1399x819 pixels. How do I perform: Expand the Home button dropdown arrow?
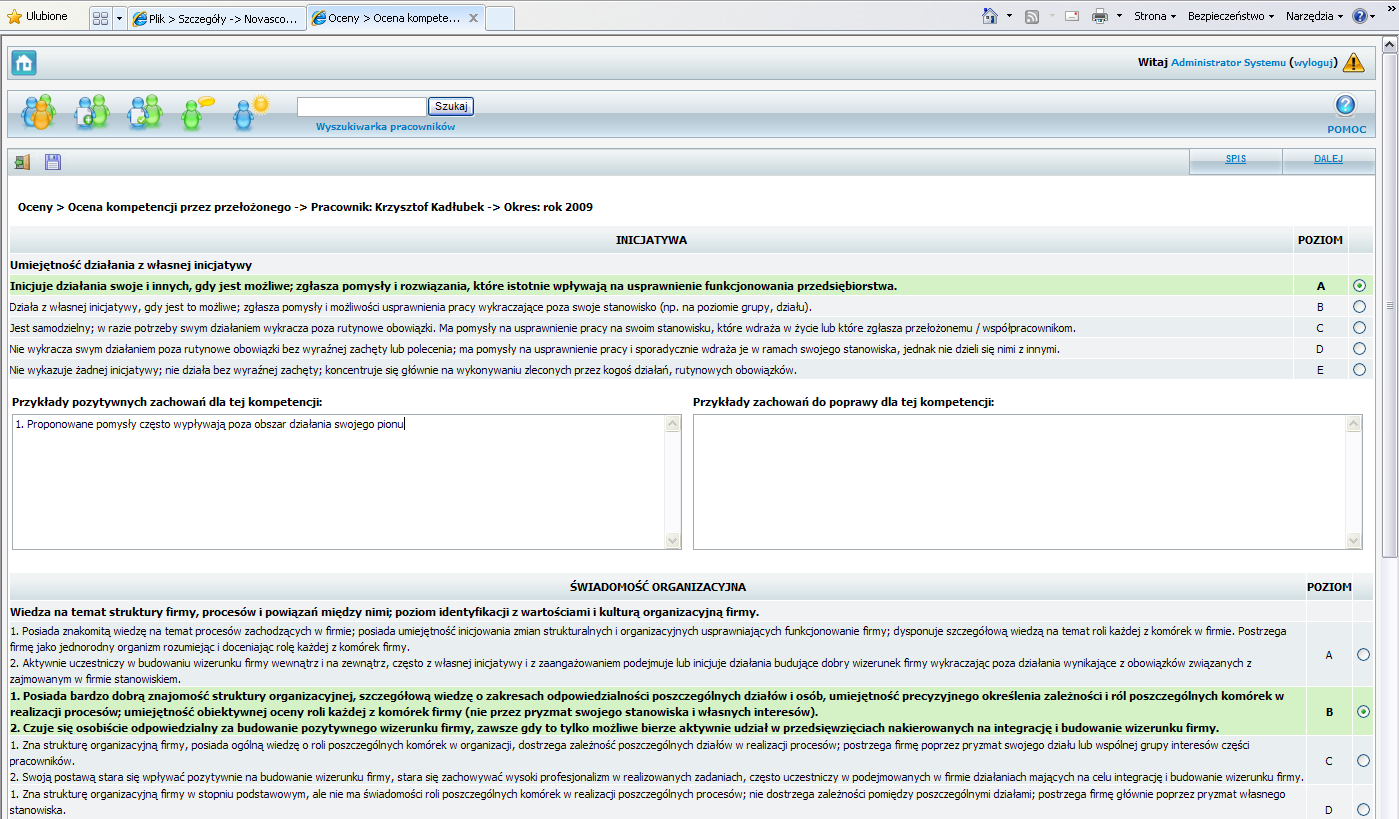[1009, 17]
